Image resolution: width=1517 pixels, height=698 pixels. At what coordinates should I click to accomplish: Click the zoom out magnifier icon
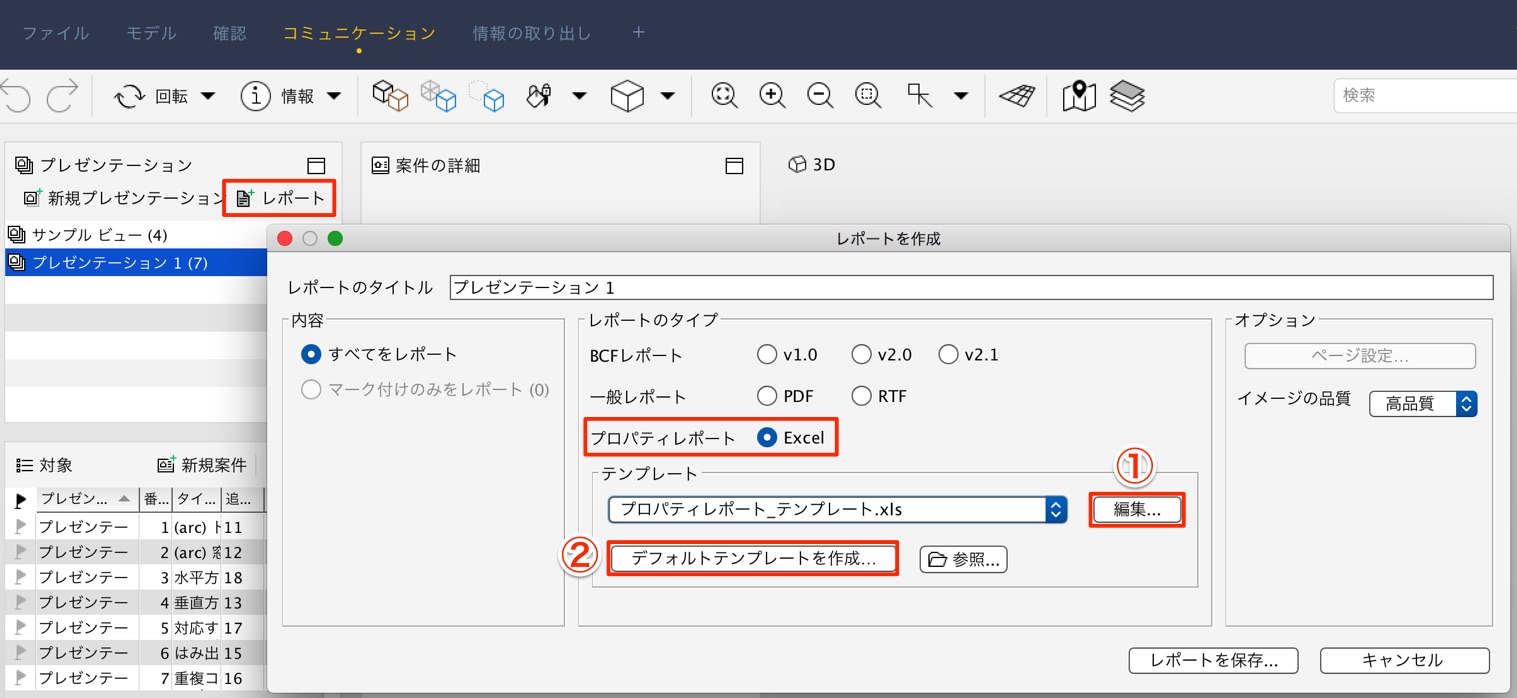click(820, 96)
